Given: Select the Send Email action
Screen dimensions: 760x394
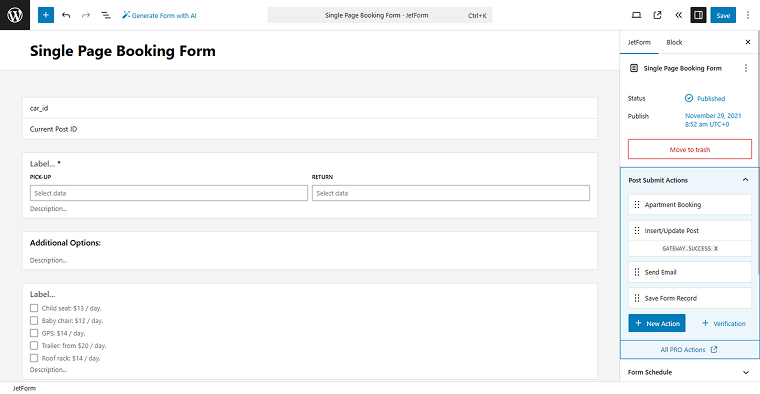Looking at the screenshot, I should (690, 272).
